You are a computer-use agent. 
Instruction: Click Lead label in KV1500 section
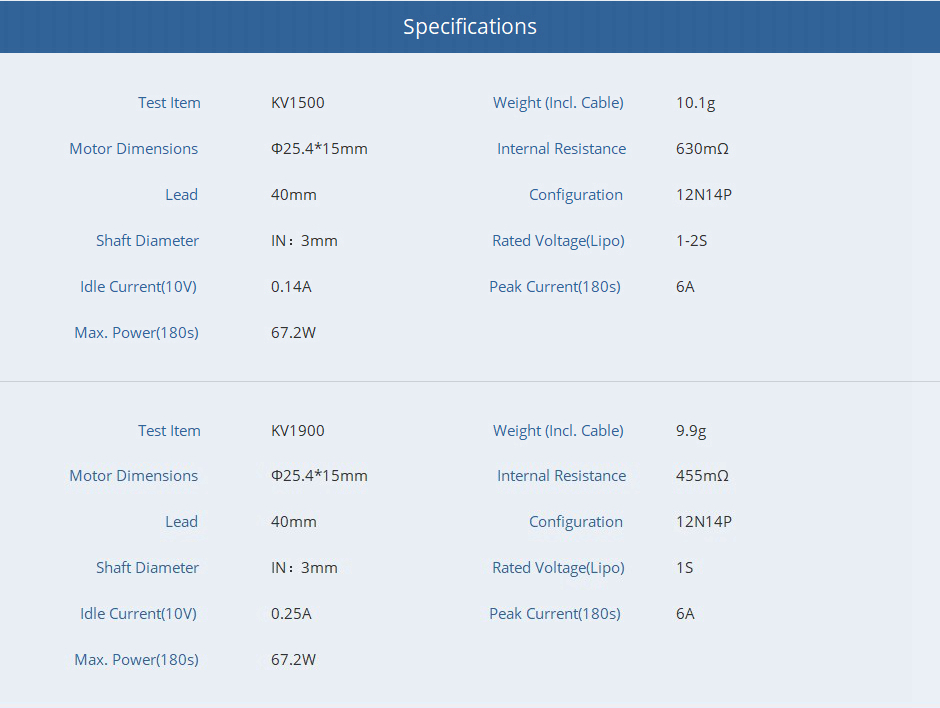point(181,195)
